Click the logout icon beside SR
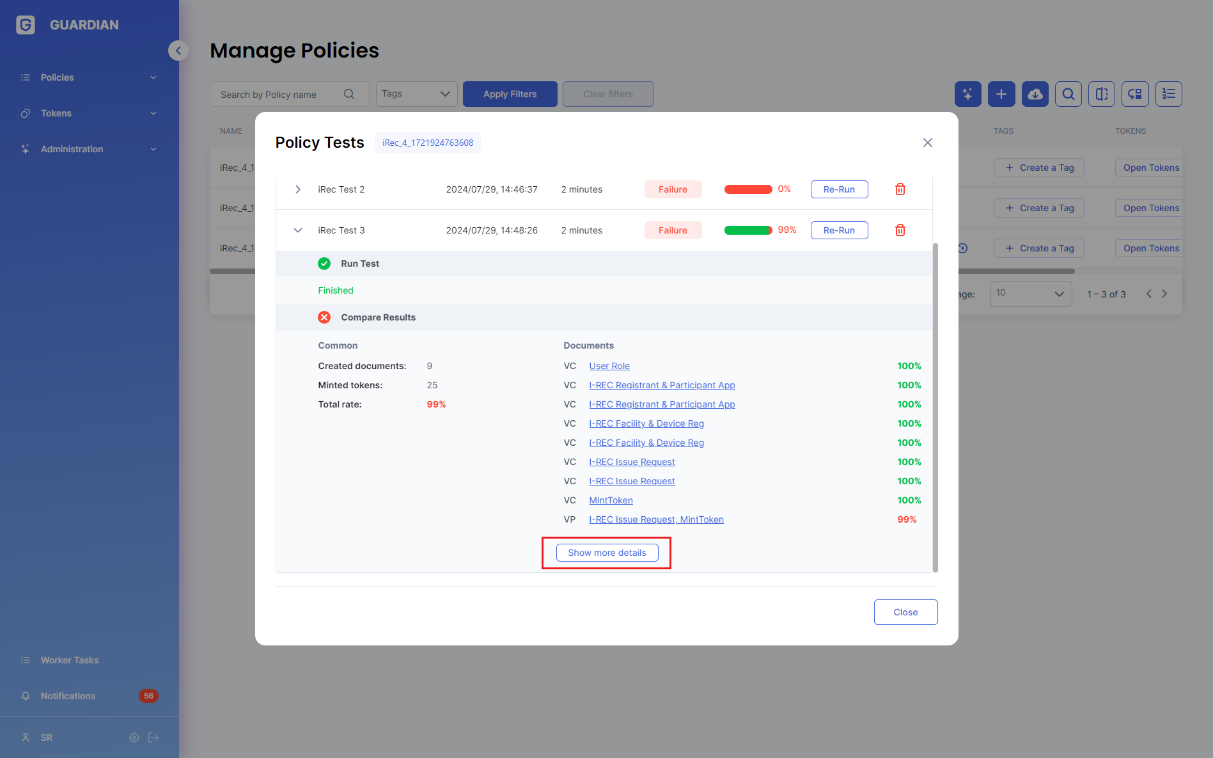 click(153, 738)
